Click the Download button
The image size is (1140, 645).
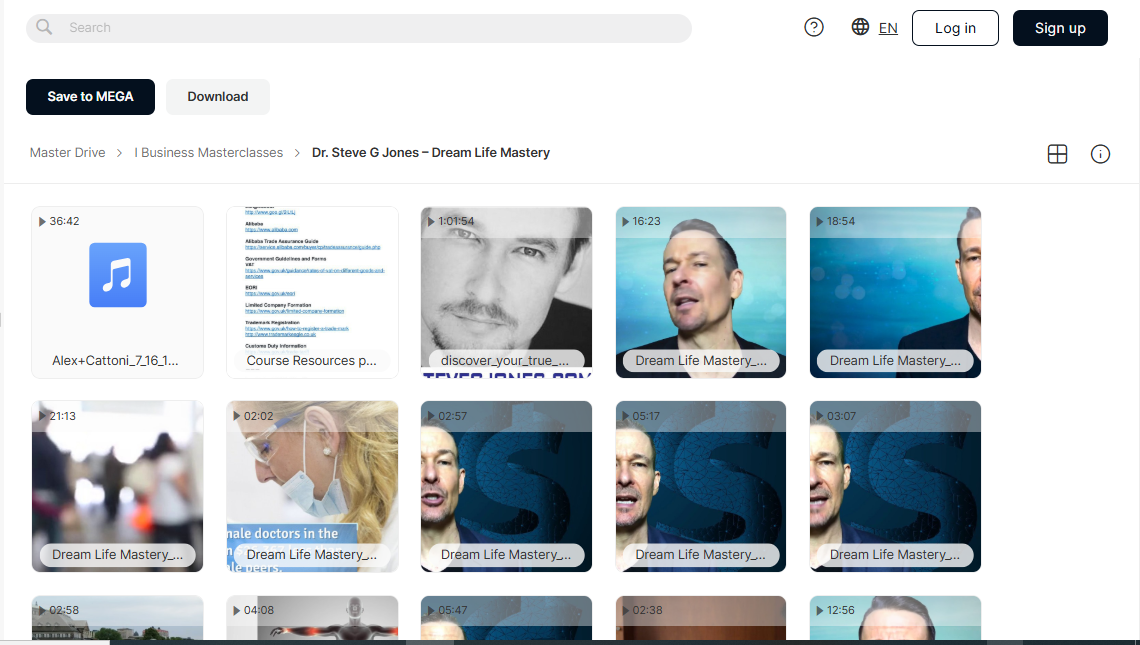(x=217, y=97)
